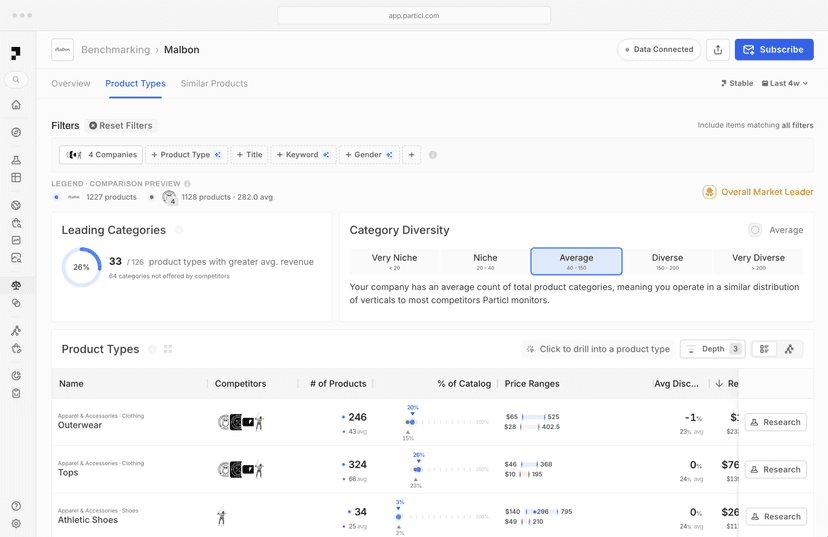Click the Outerwear catalog percentage slider dot
828x537 pixels.
click(x=411, y=422)
